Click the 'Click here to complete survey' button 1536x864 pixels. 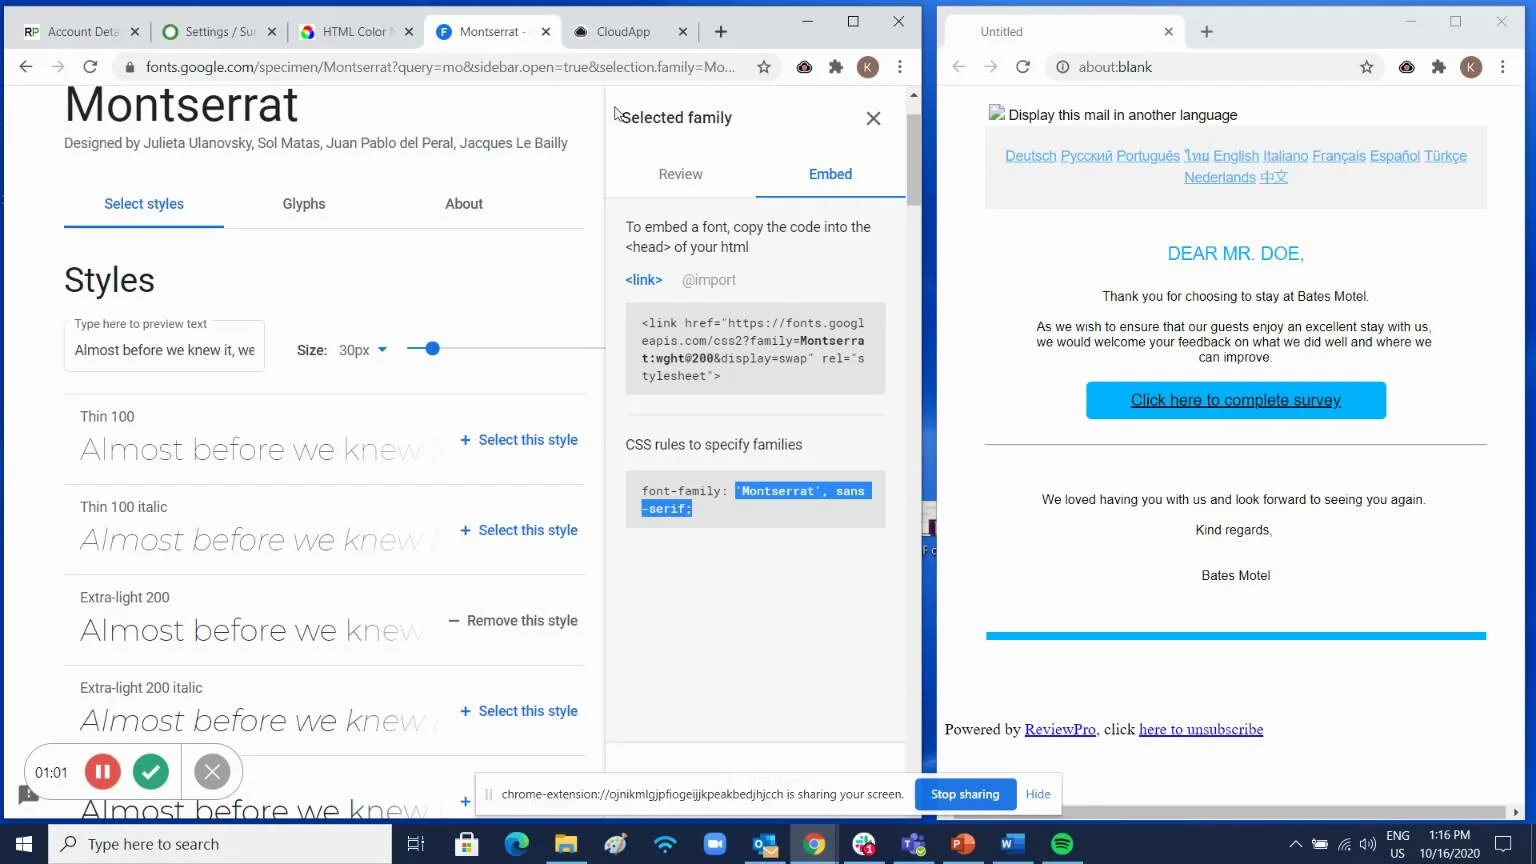click(x=1236, y=400)
